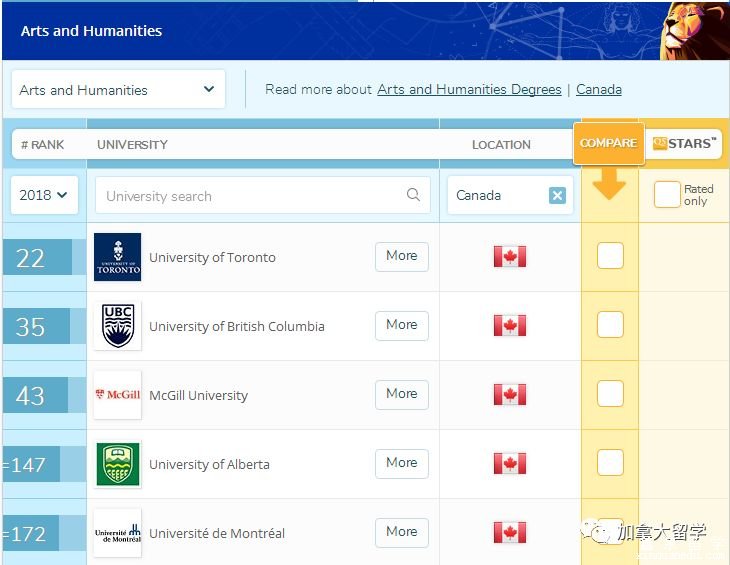730x565 pixels.
Task: Click More for McGill University
Action: [x=402, y=394]
